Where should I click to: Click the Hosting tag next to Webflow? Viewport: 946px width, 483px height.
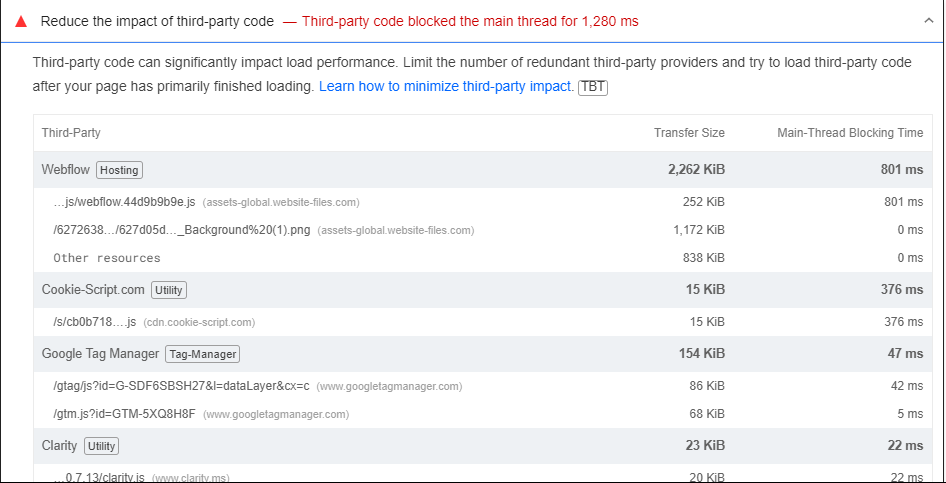[x=120, y=170]
